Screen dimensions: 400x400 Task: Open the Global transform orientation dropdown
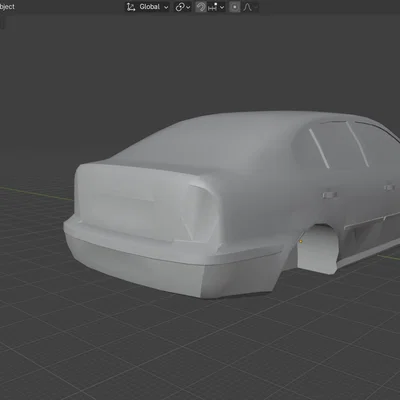147,7
